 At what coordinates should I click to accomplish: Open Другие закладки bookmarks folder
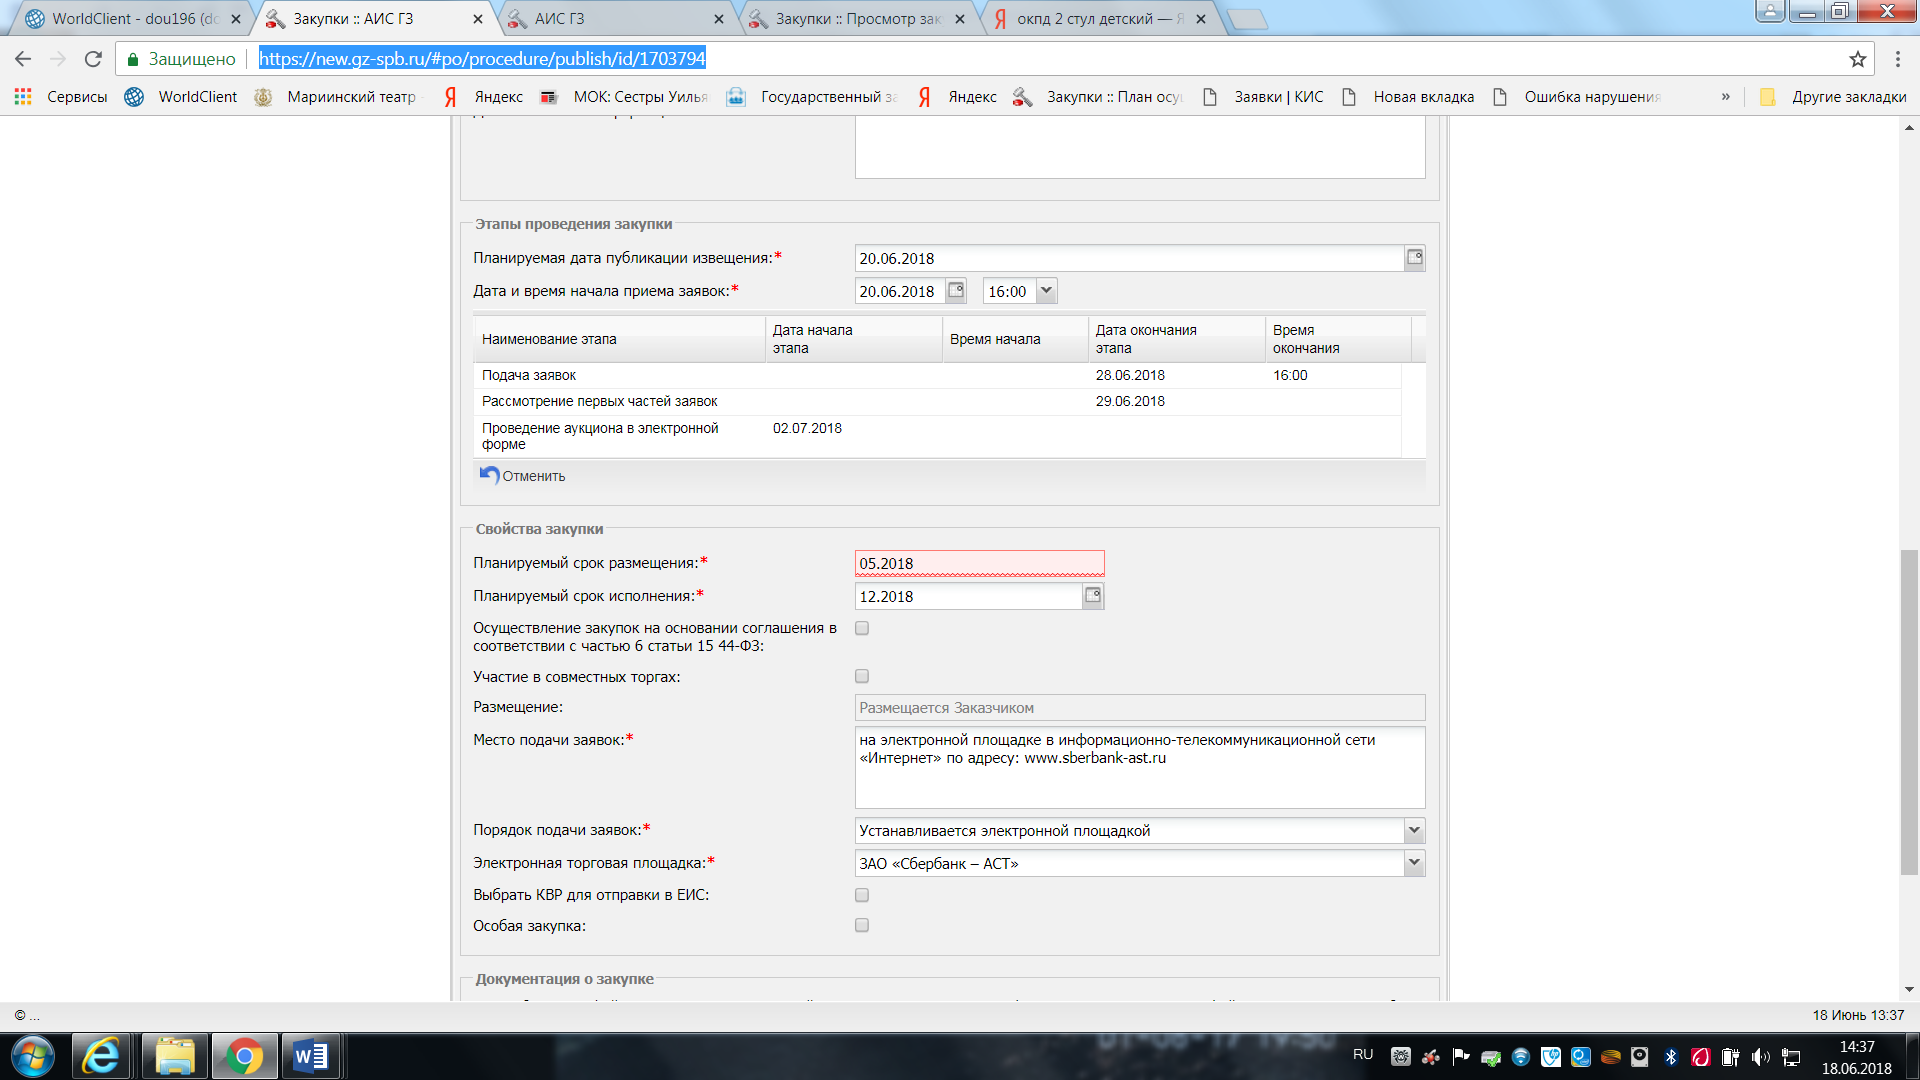pyautogui.click(x=1835, y=97)
